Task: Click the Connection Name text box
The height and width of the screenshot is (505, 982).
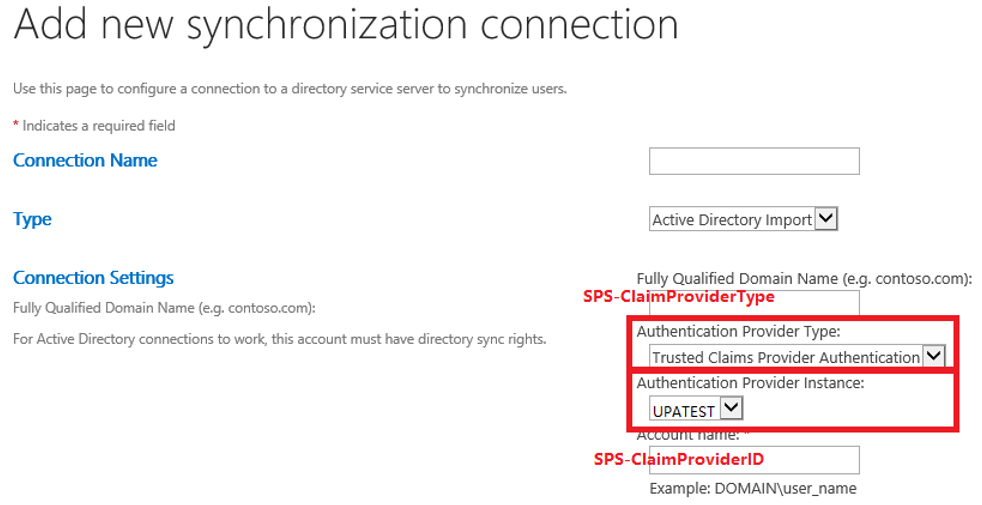Action: pyautogui.click(x=754, y=161)
